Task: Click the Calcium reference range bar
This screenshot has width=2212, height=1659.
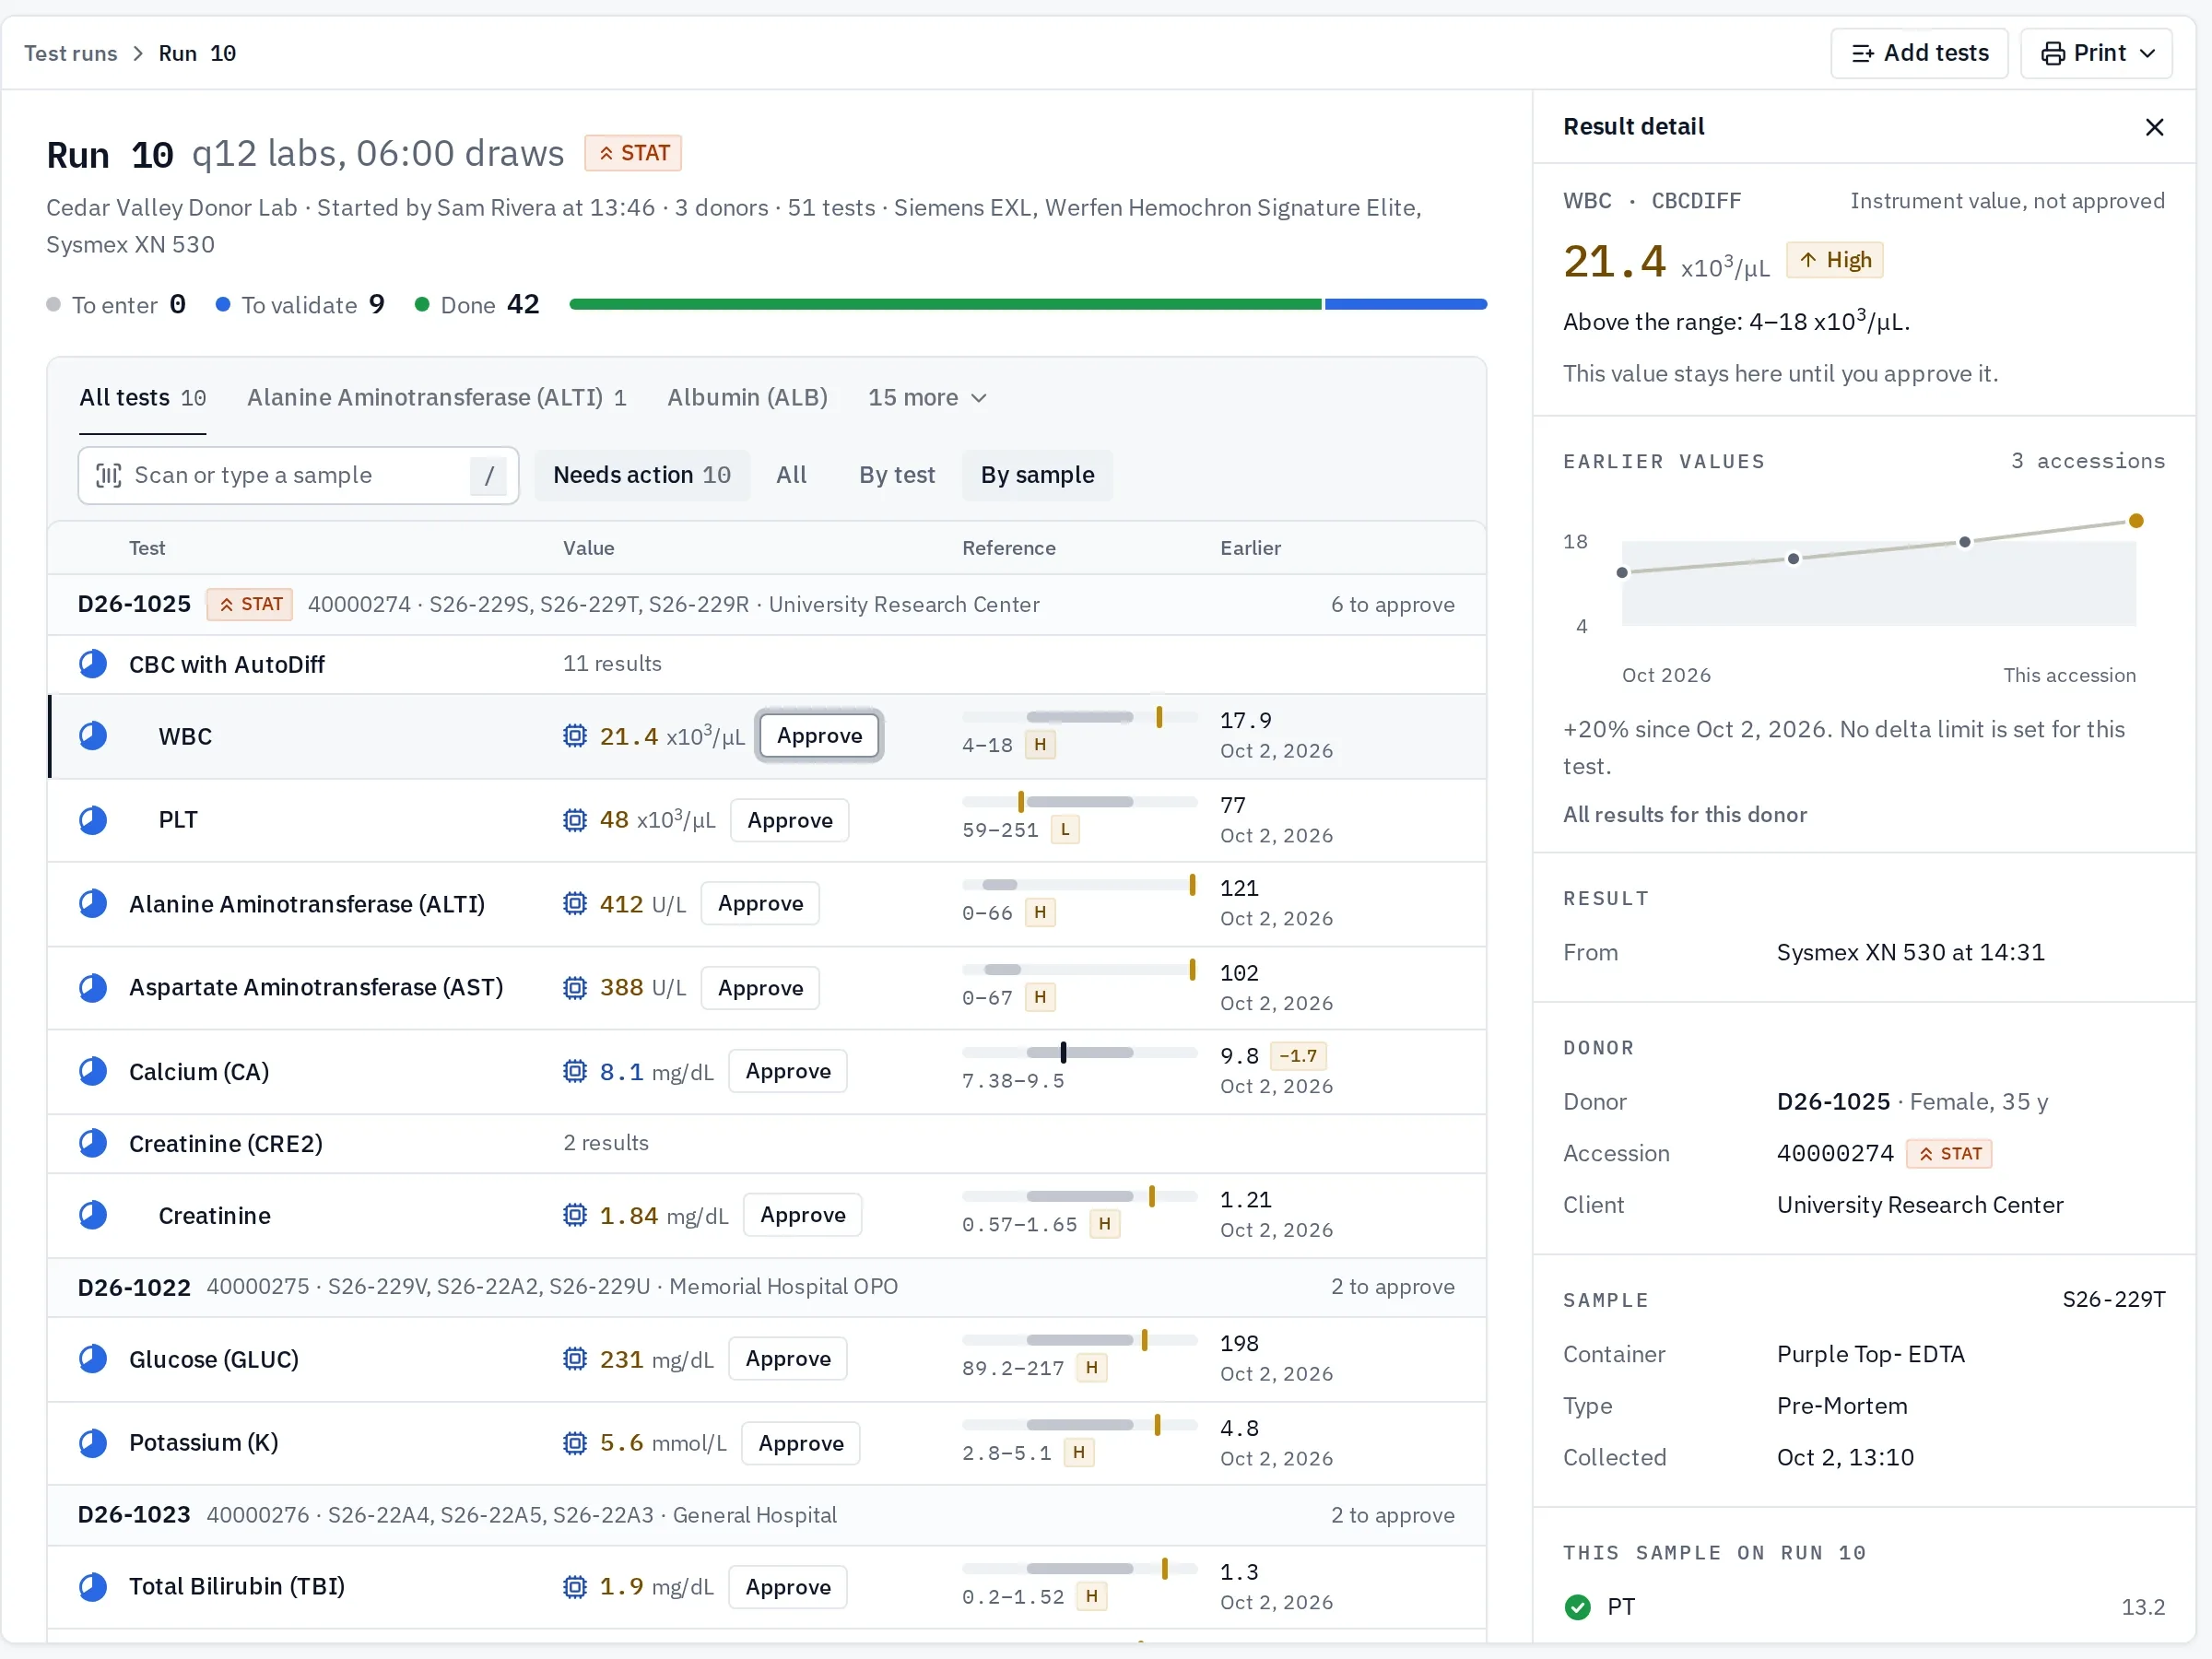Action: tap(1079, 1052)
